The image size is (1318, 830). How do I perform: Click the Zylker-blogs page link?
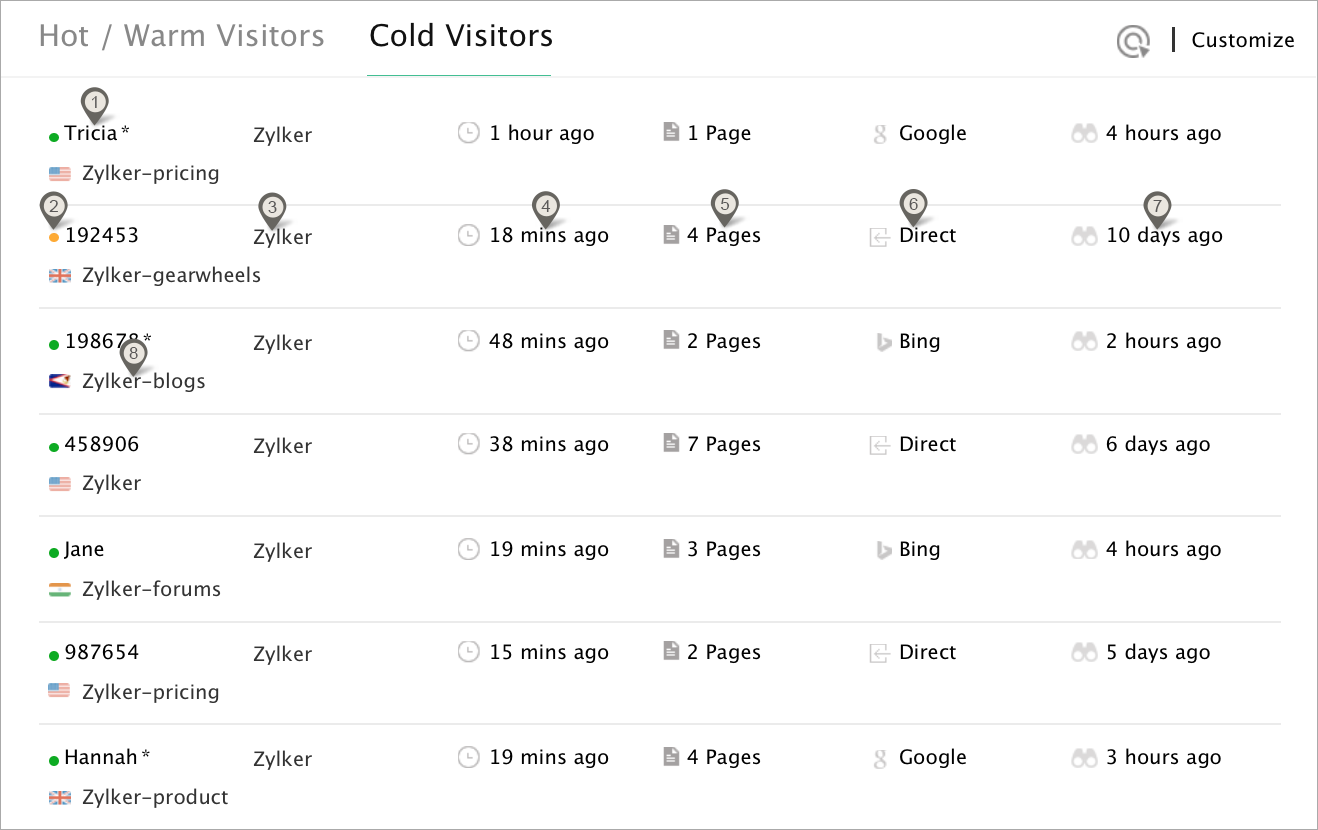(144, 382)
